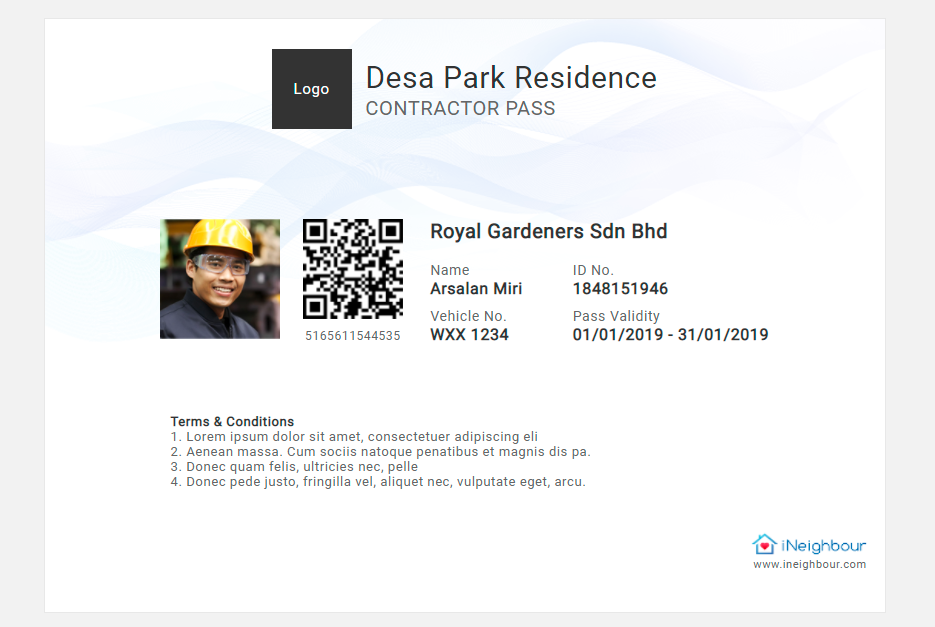Click the CONTRACTOR PASS subtitle
935x627 pixels.
coord(460,109)
